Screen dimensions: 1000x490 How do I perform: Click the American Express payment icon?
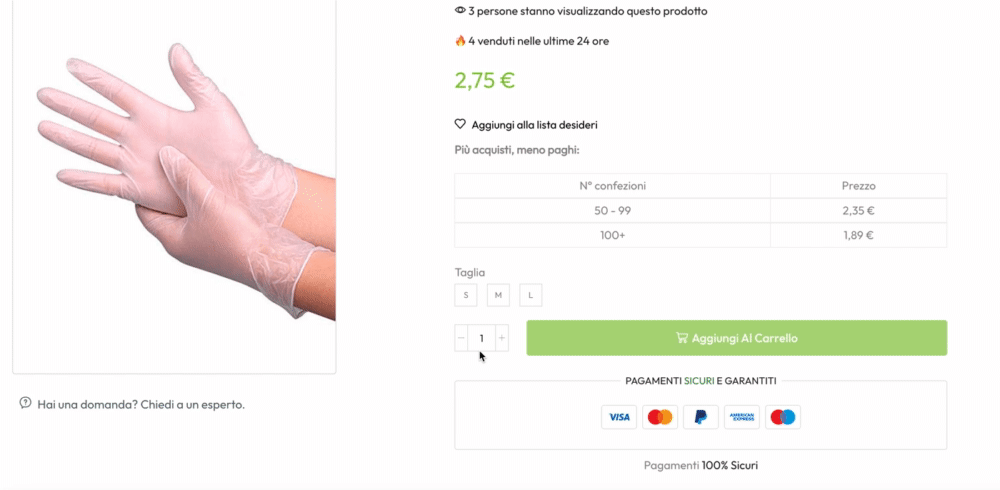[742, 417]
